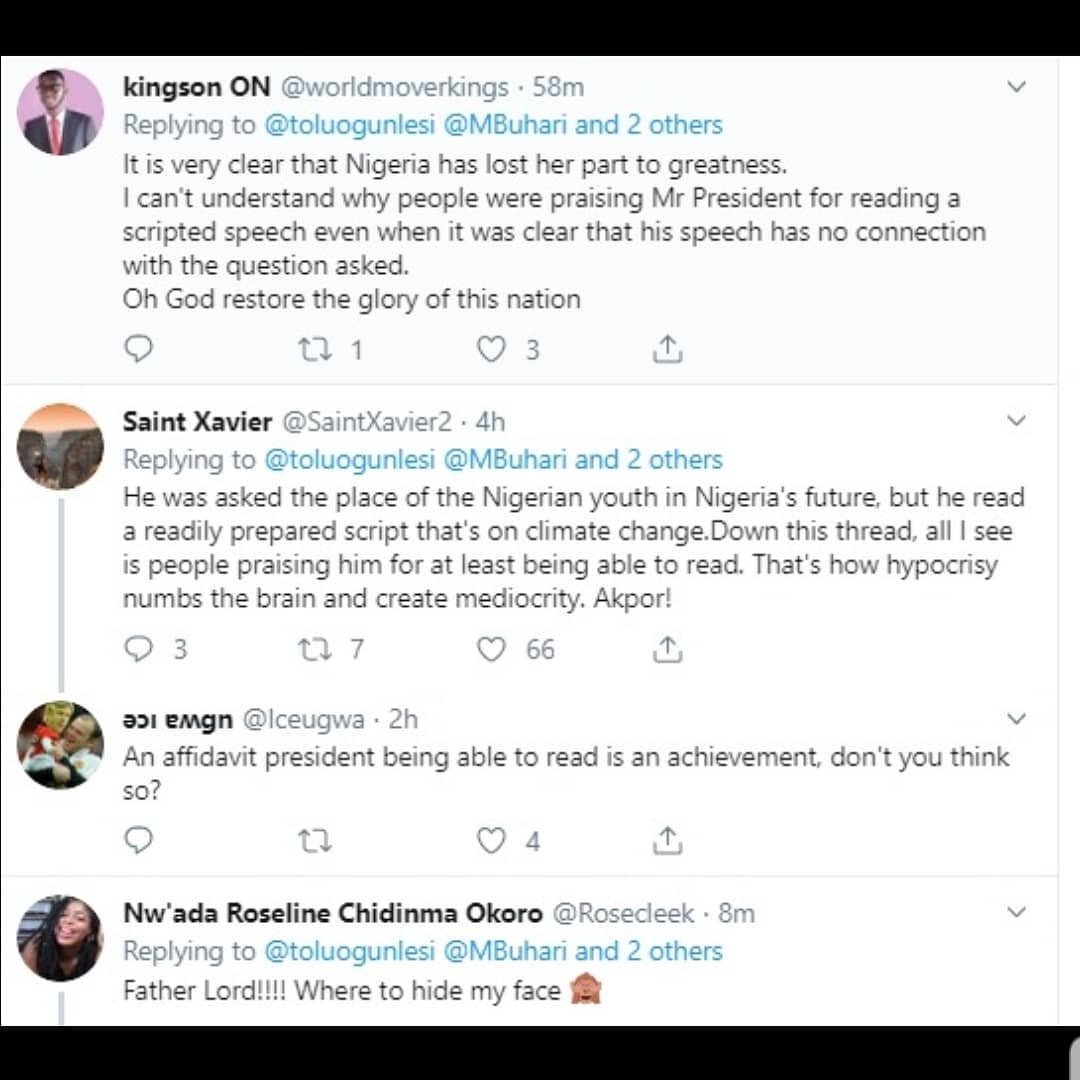Screen dimensions: 1080x1080
Task: Like Saint Xavier's tweet with 66 likes
Action: point(490,649)
